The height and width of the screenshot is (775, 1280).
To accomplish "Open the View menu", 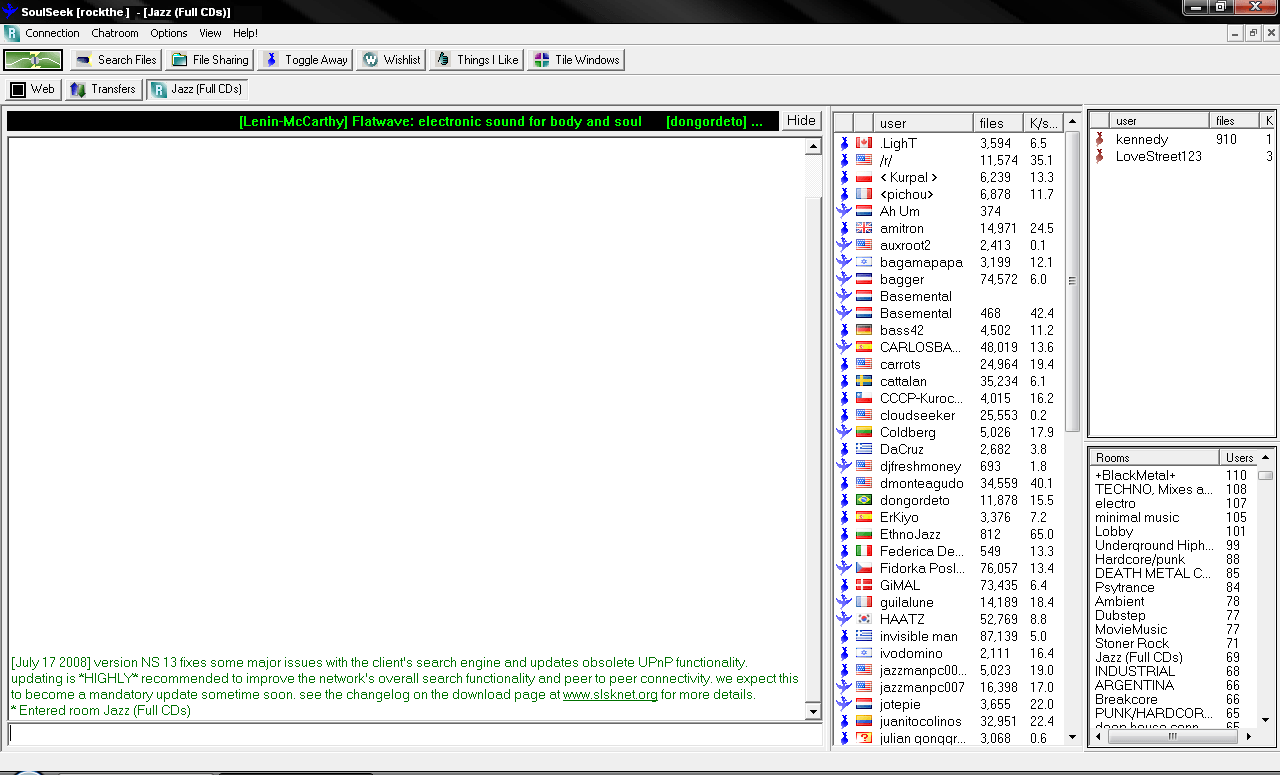I will 210,33.
